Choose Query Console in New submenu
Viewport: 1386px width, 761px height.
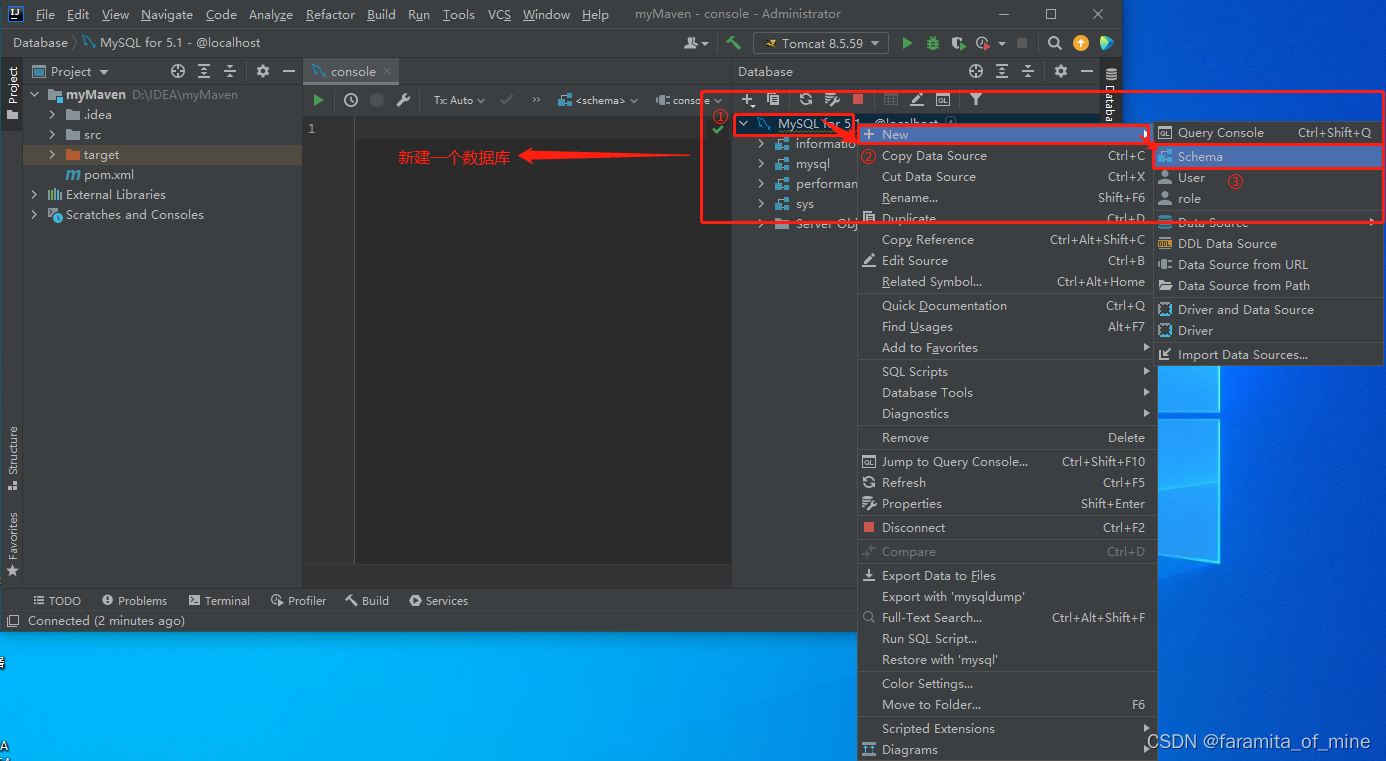point(1269,133)
